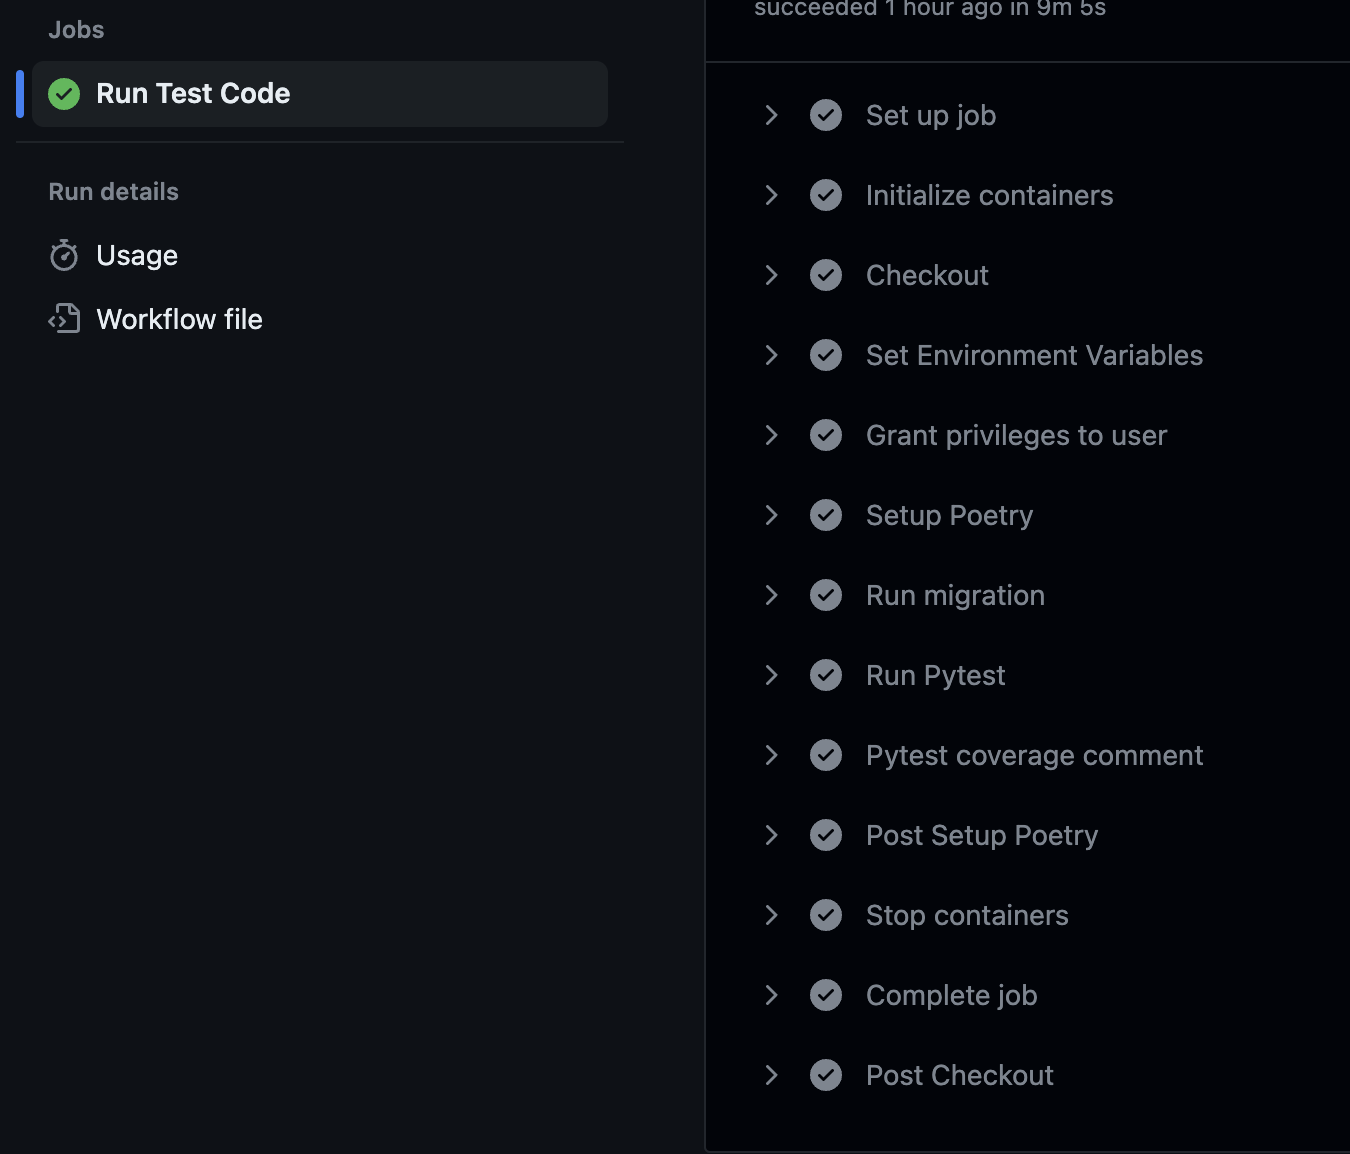Click the workflow file code icon
1350x1154 pixels.
63,318
